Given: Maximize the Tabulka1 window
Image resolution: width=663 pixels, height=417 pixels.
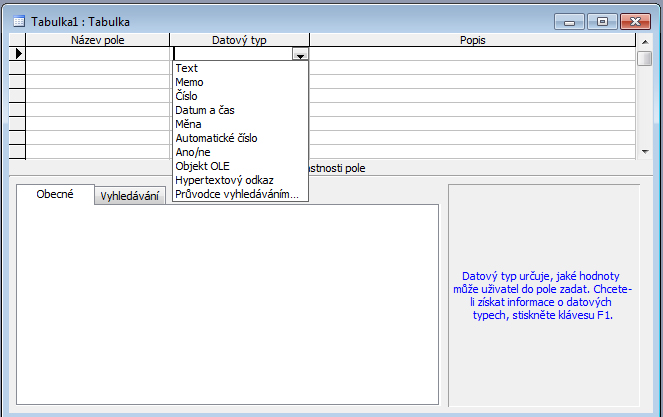Looking at the screenshot, I should pos(602,21).
